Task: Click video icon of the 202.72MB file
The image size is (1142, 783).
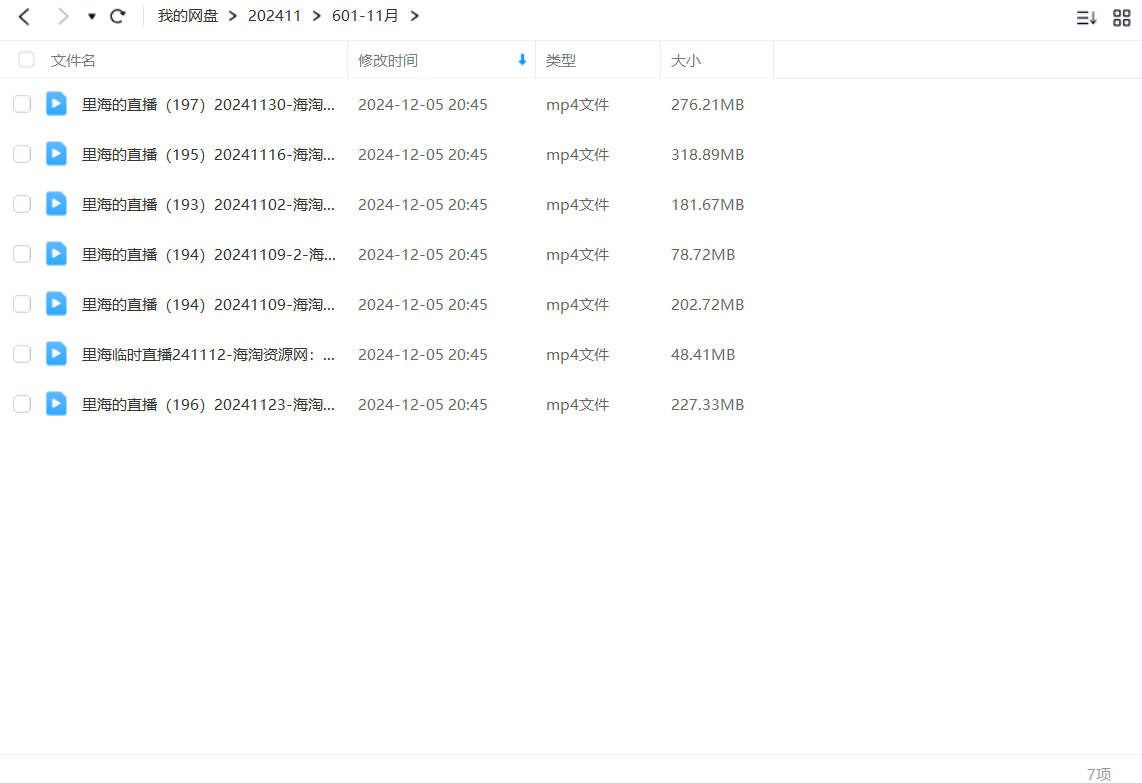Action: (56, 304)
